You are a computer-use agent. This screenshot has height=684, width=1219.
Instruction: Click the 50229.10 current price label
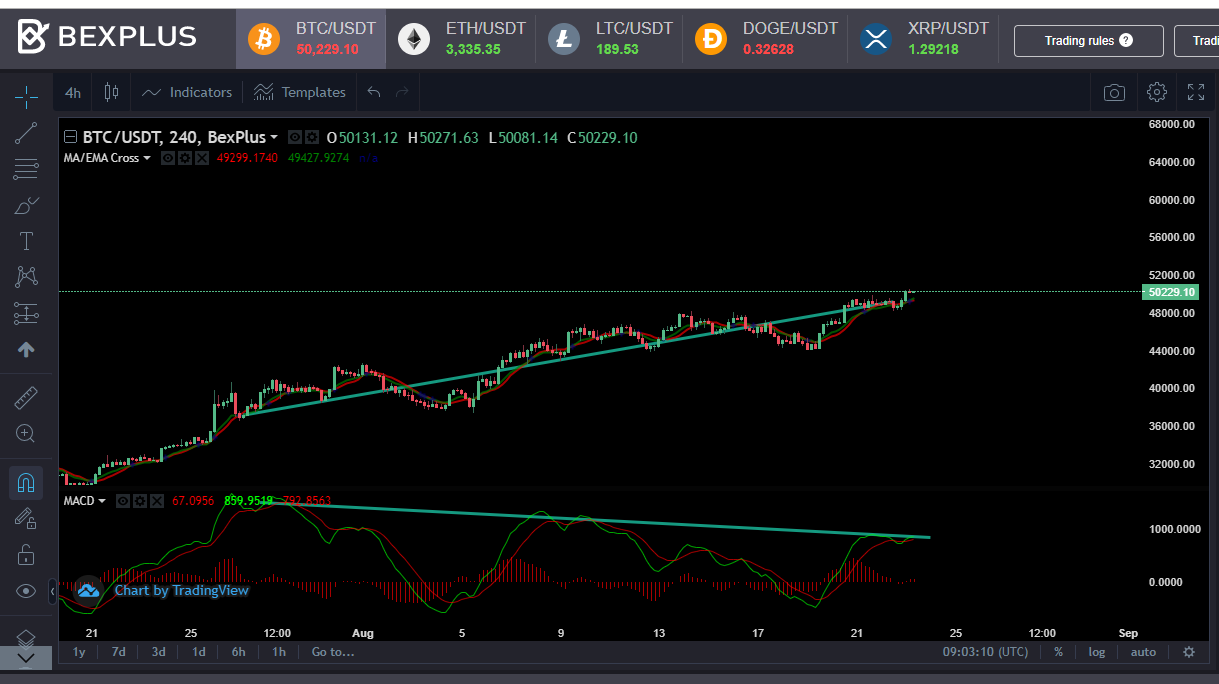pyautogui.click(x=1169, y=292)
